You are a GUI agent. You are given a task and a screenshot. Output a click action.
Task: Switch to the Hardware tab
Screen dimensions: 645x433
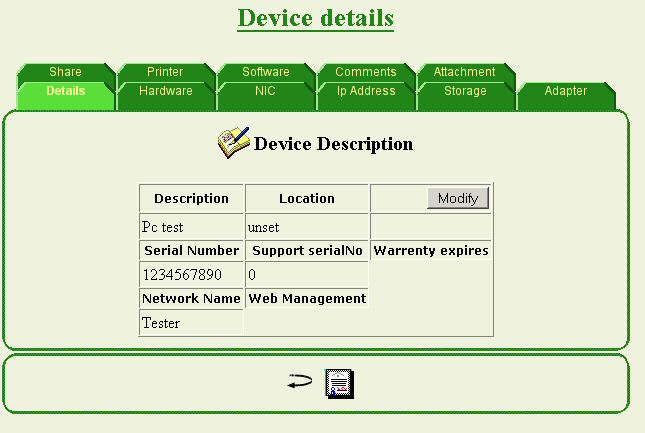pyautogui.click(x=165, y=91)
